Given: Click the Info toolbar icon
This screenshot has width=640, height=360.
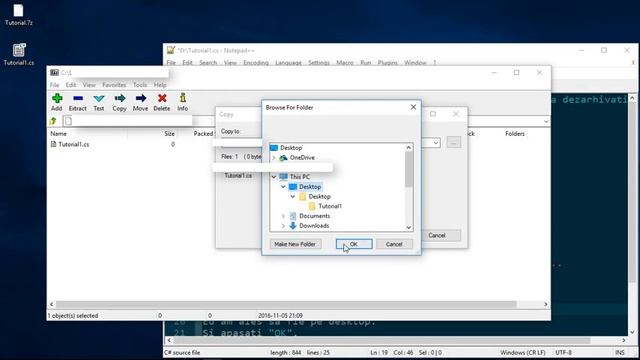Looking at the screenshot, I should (182, 102).
